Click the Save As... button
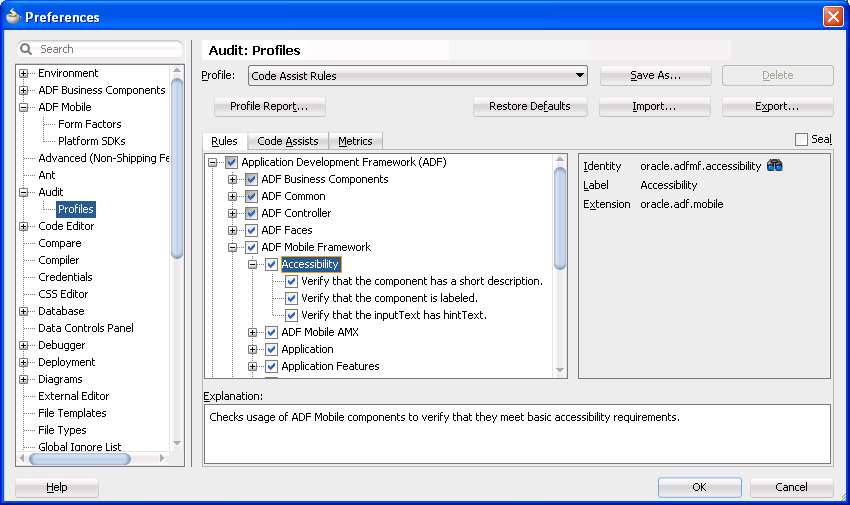Viewport: 850px width, 505px height. click(655, 75)
